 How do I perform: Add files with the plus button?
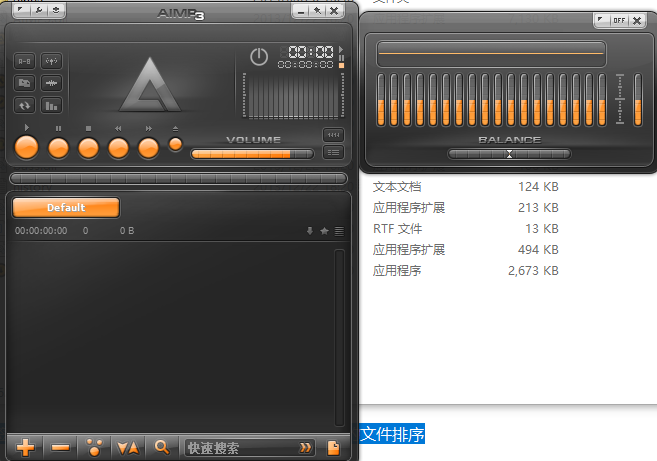tap(26, 448)
